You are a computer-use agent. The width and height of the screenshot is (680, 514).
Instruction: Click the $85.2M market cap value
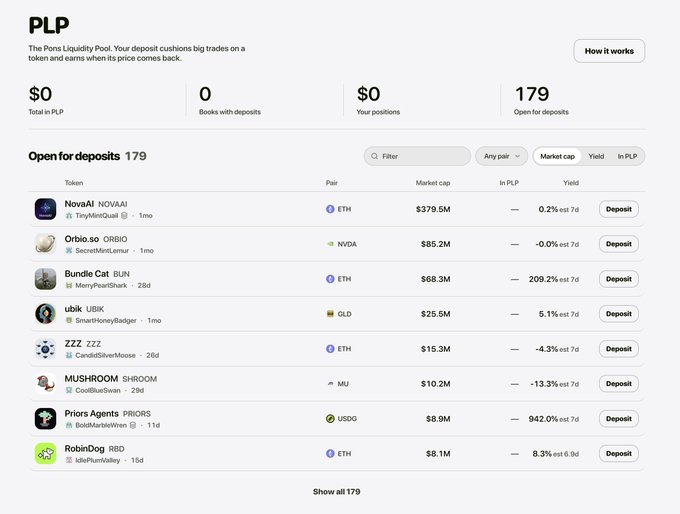(x=435, y=244)
